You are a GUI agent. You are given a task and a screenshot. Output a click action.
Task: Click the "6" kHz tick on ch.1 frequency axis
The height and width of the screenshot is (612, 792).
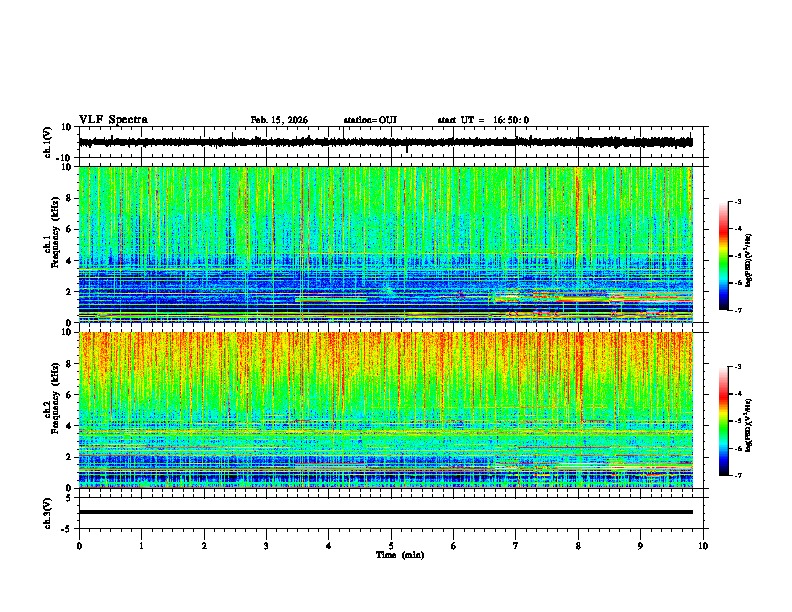coord(69,229)
